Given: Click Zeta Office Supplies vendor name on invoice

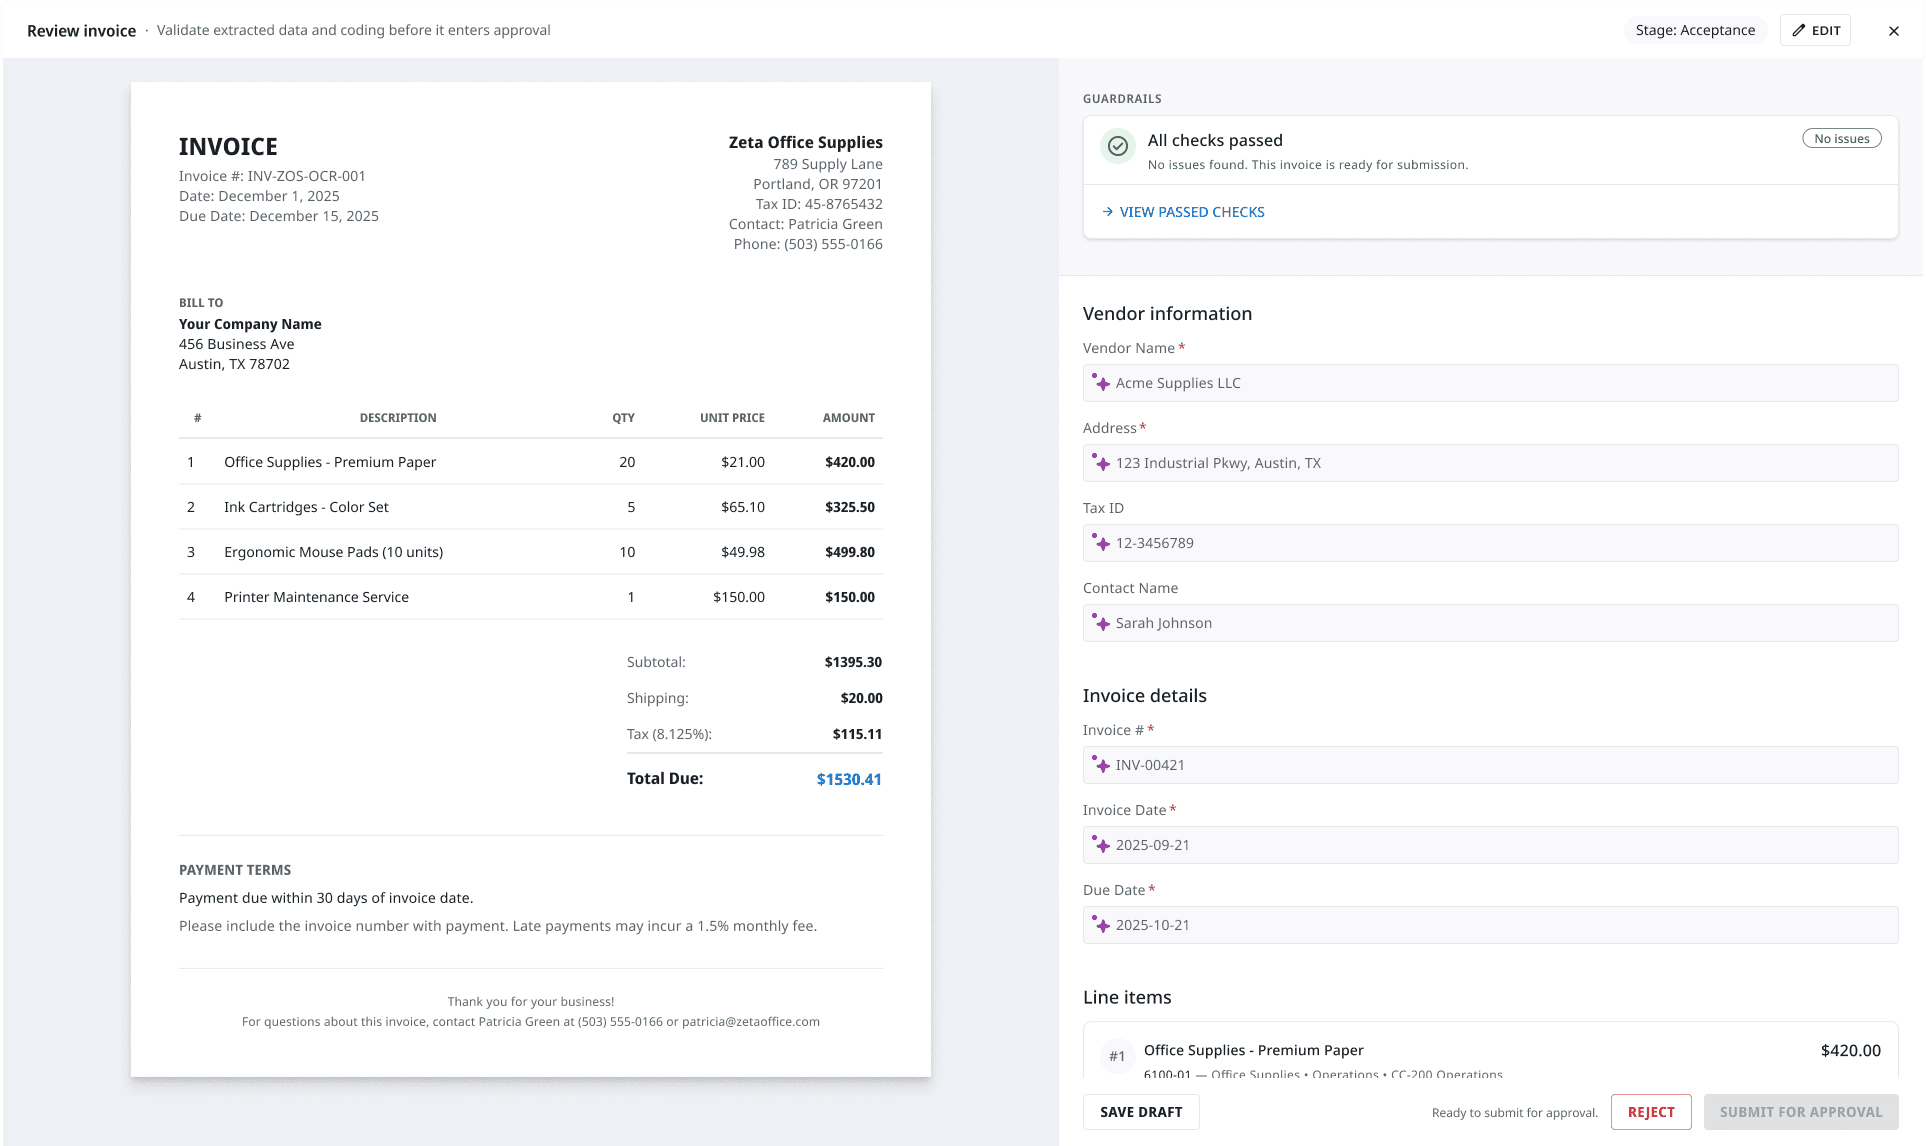Looking at the screenshot, I should 805,142.
